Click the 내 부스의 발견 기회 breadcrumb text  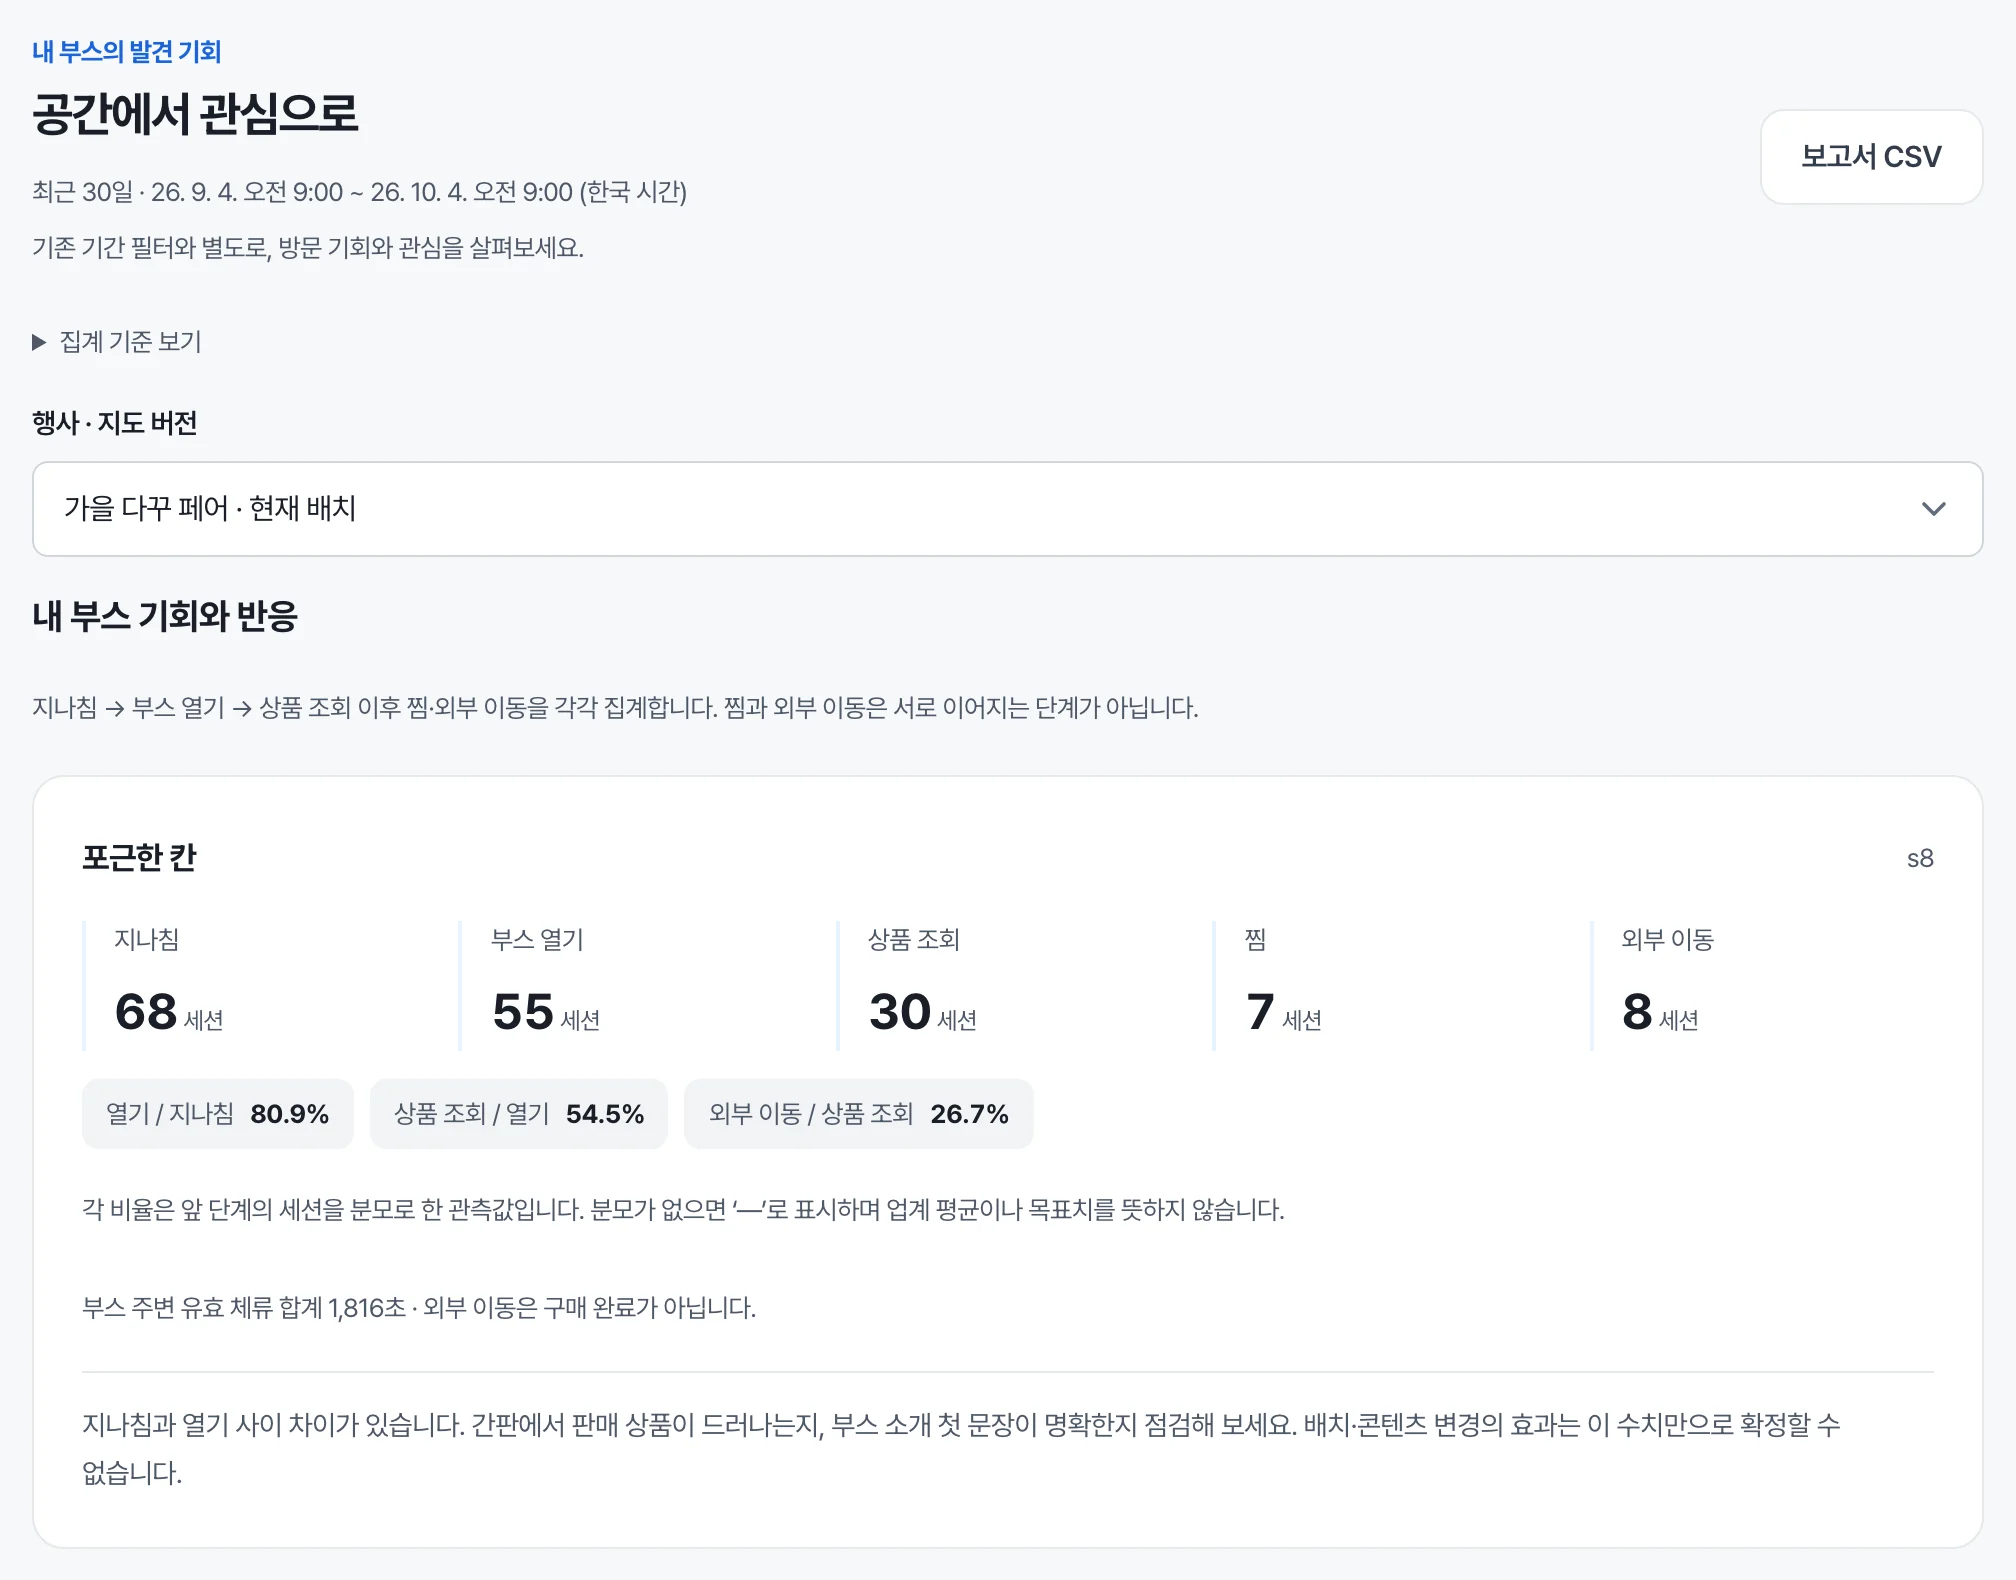point(127,52)
